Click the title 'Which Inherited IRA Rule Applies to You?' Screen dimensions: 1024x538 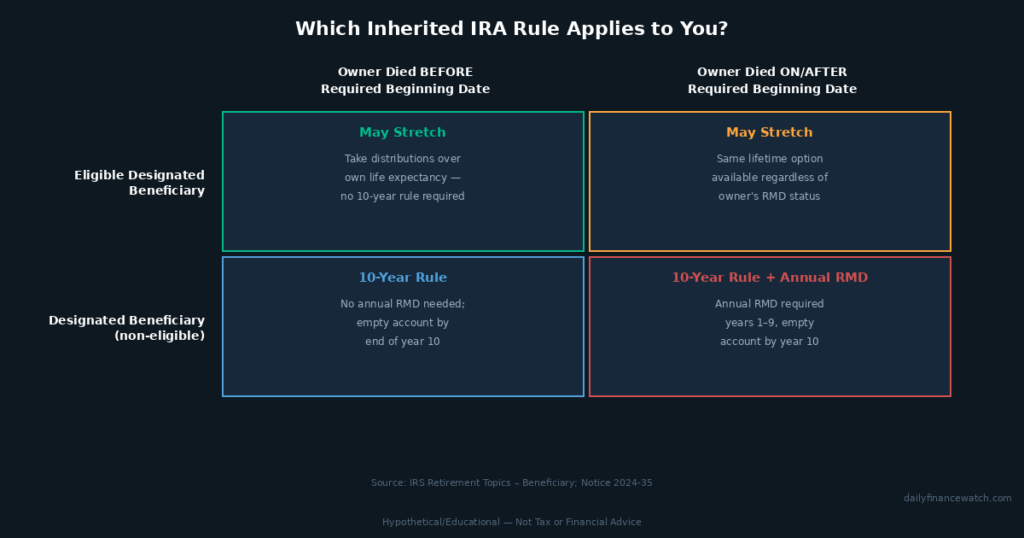pos(511,29)
